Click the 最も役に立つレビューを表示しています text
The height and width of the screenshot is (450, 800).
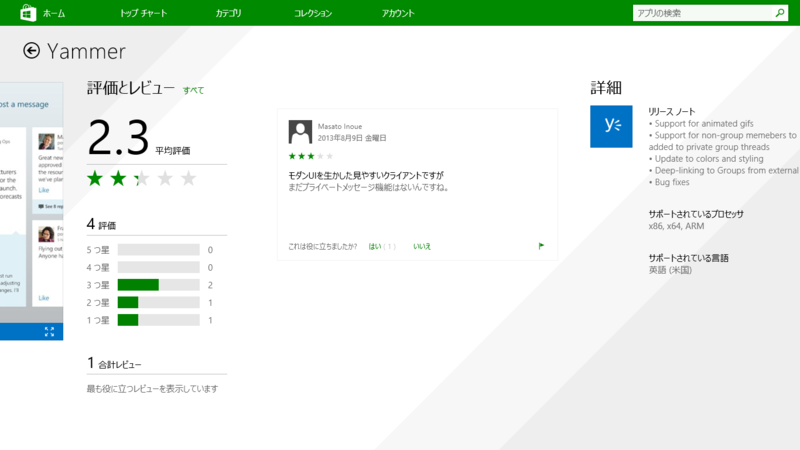[x=152, y=389]
